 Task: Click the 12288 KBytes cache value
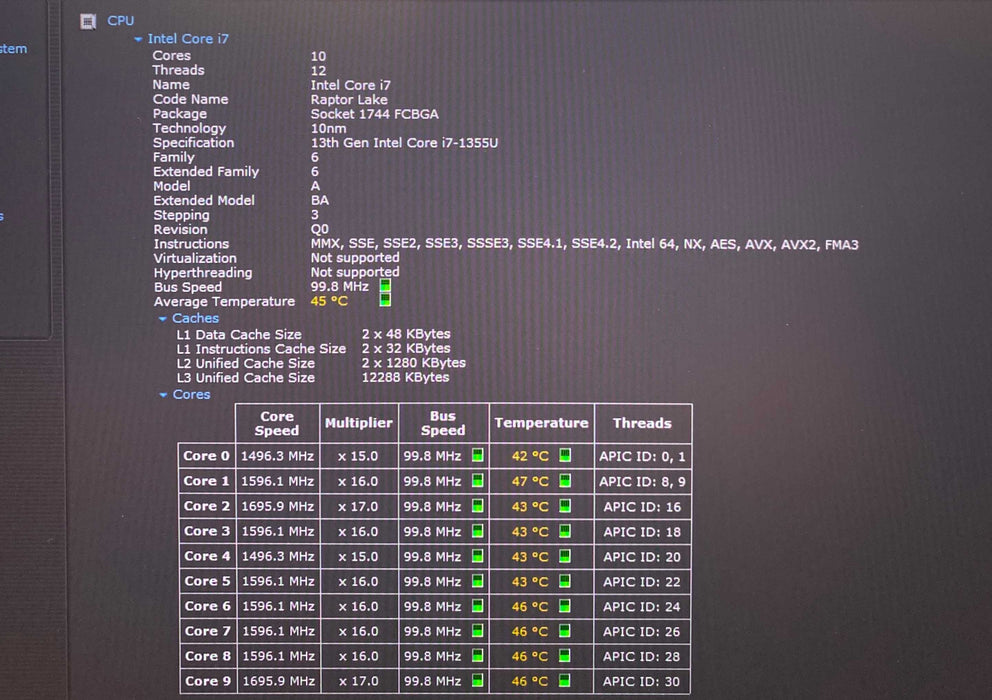pos(406,377)
